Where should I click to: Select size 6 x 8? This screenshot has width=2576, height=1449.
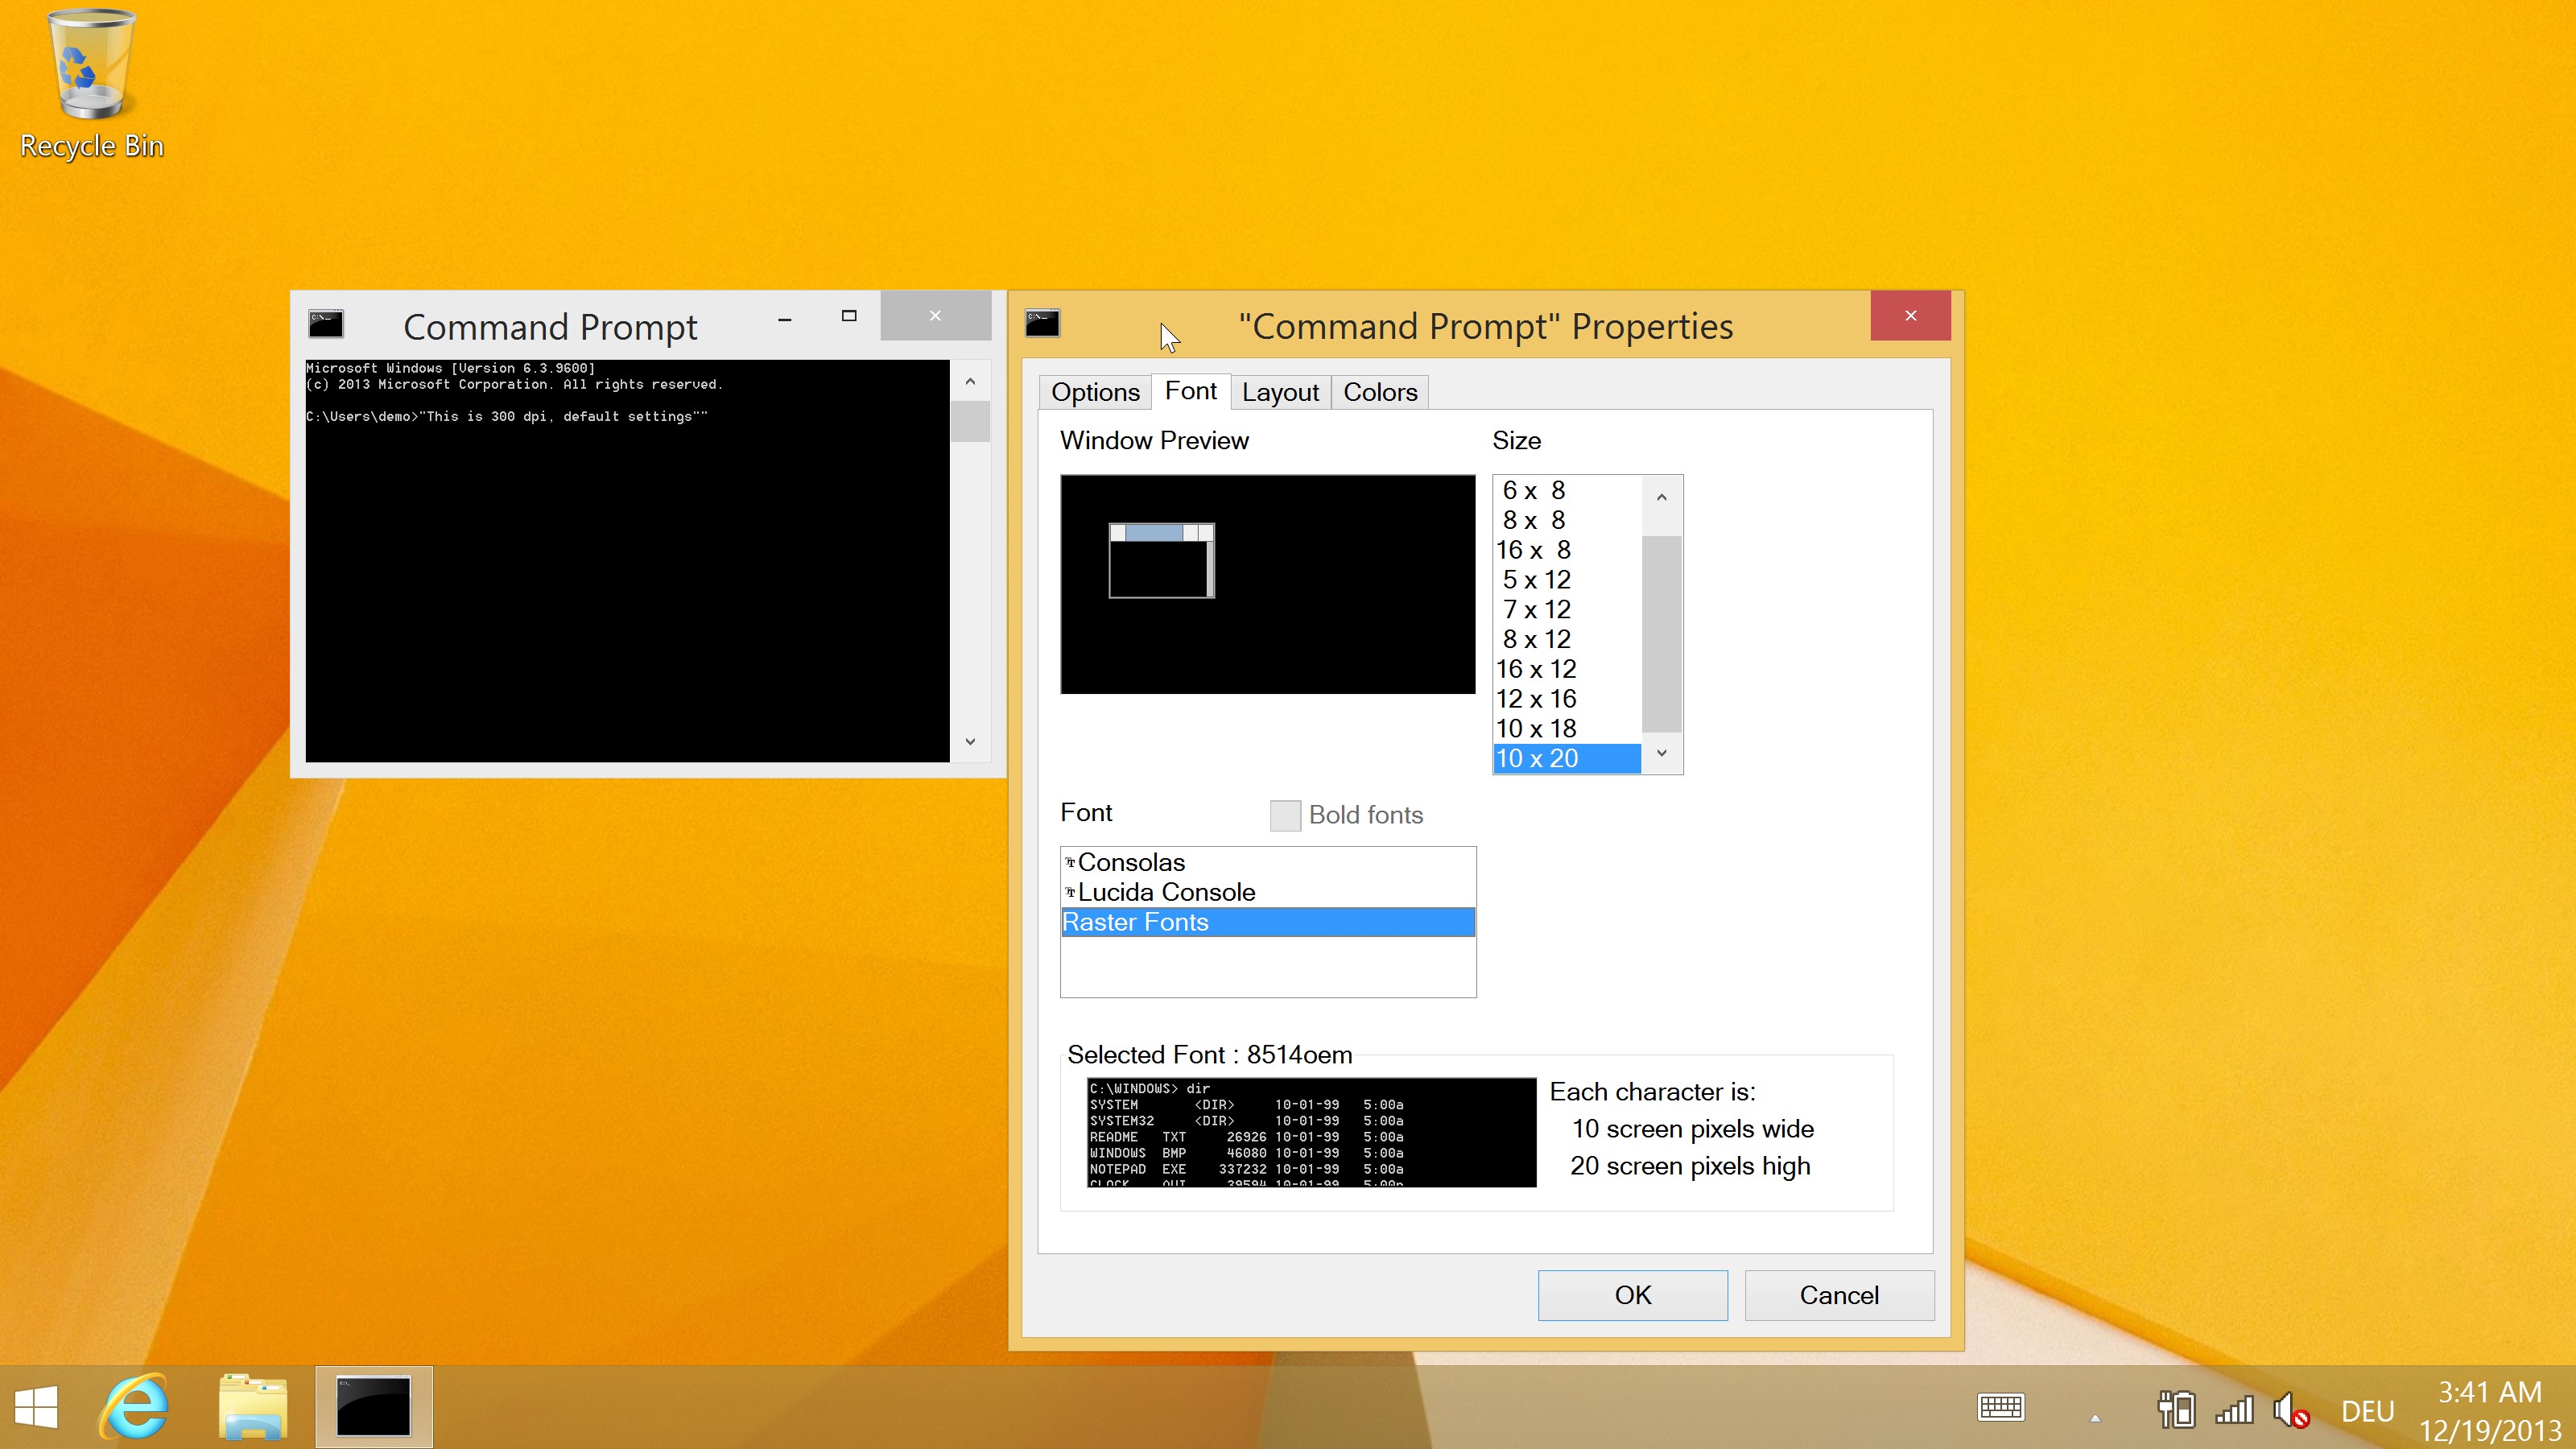tap(1567, 490)
